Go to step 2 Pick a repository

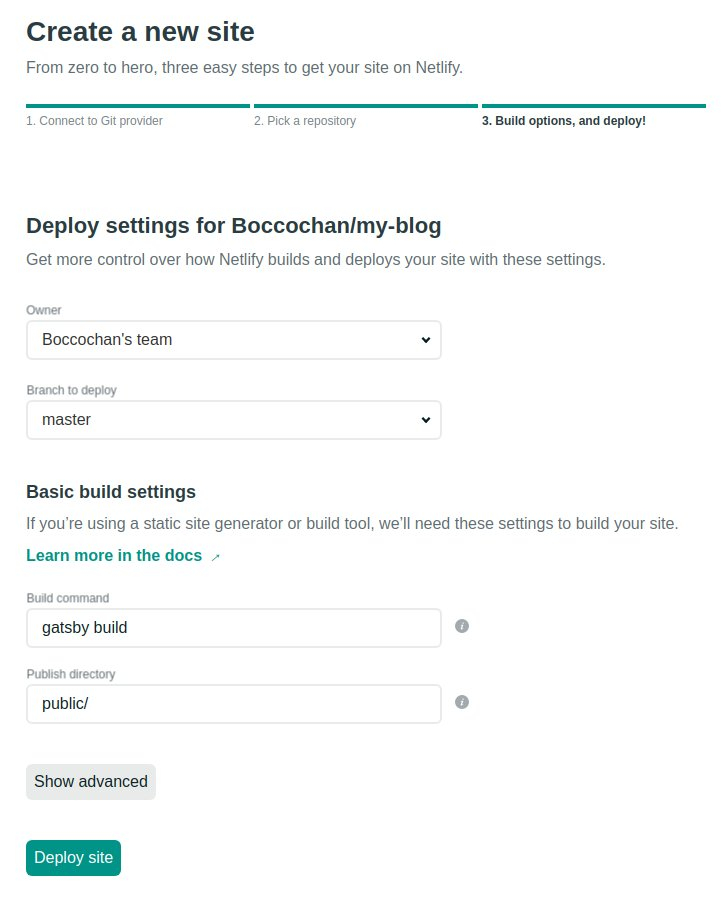click(x=305, y=121)
